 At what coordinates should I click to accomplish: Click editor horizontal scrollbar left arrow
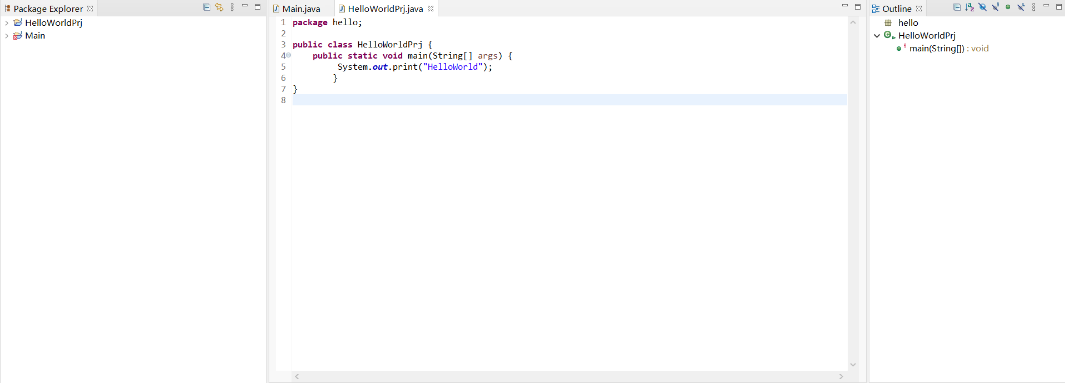[x=297, y=376]
